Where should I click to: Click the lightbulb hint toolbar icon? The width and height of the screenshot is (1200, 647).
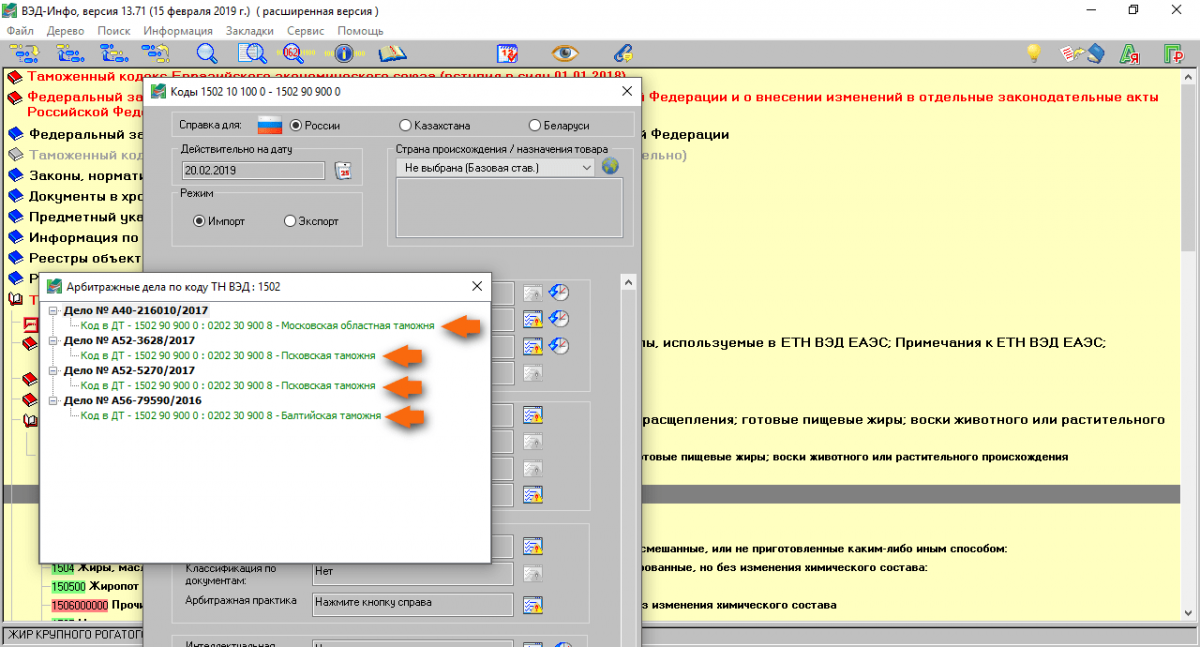[x=1034, y=53]
